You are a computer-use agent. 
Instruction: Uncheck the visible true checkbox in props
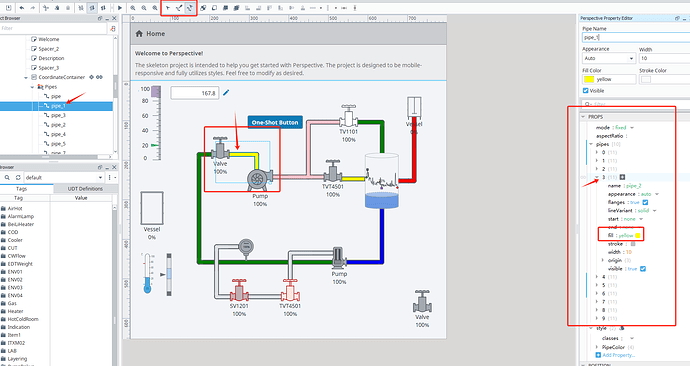643,269
